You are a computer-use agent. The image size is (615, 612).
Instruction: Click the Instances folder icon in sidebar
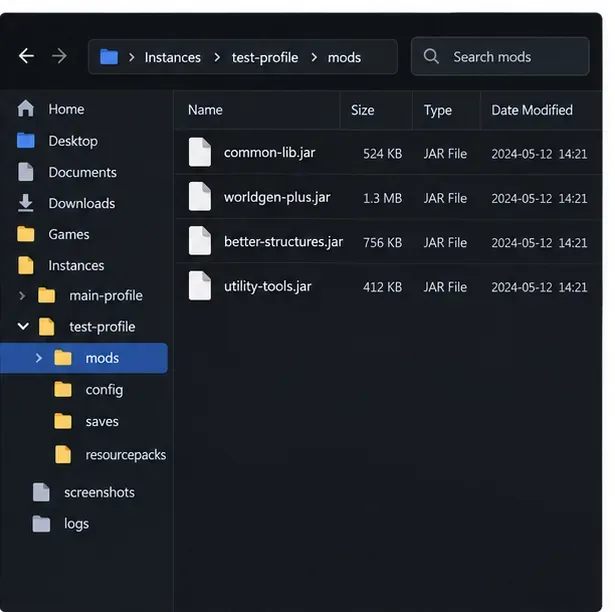[25, 265]
